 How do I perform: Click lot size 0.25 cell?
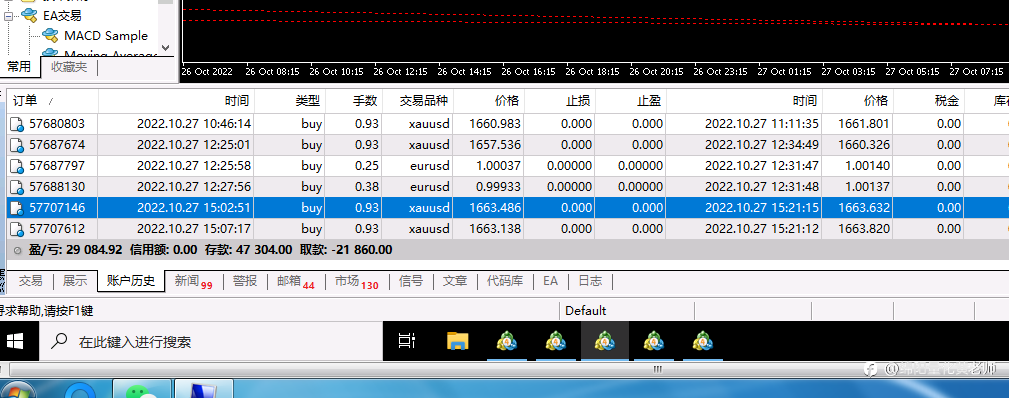tap(367, 166)
